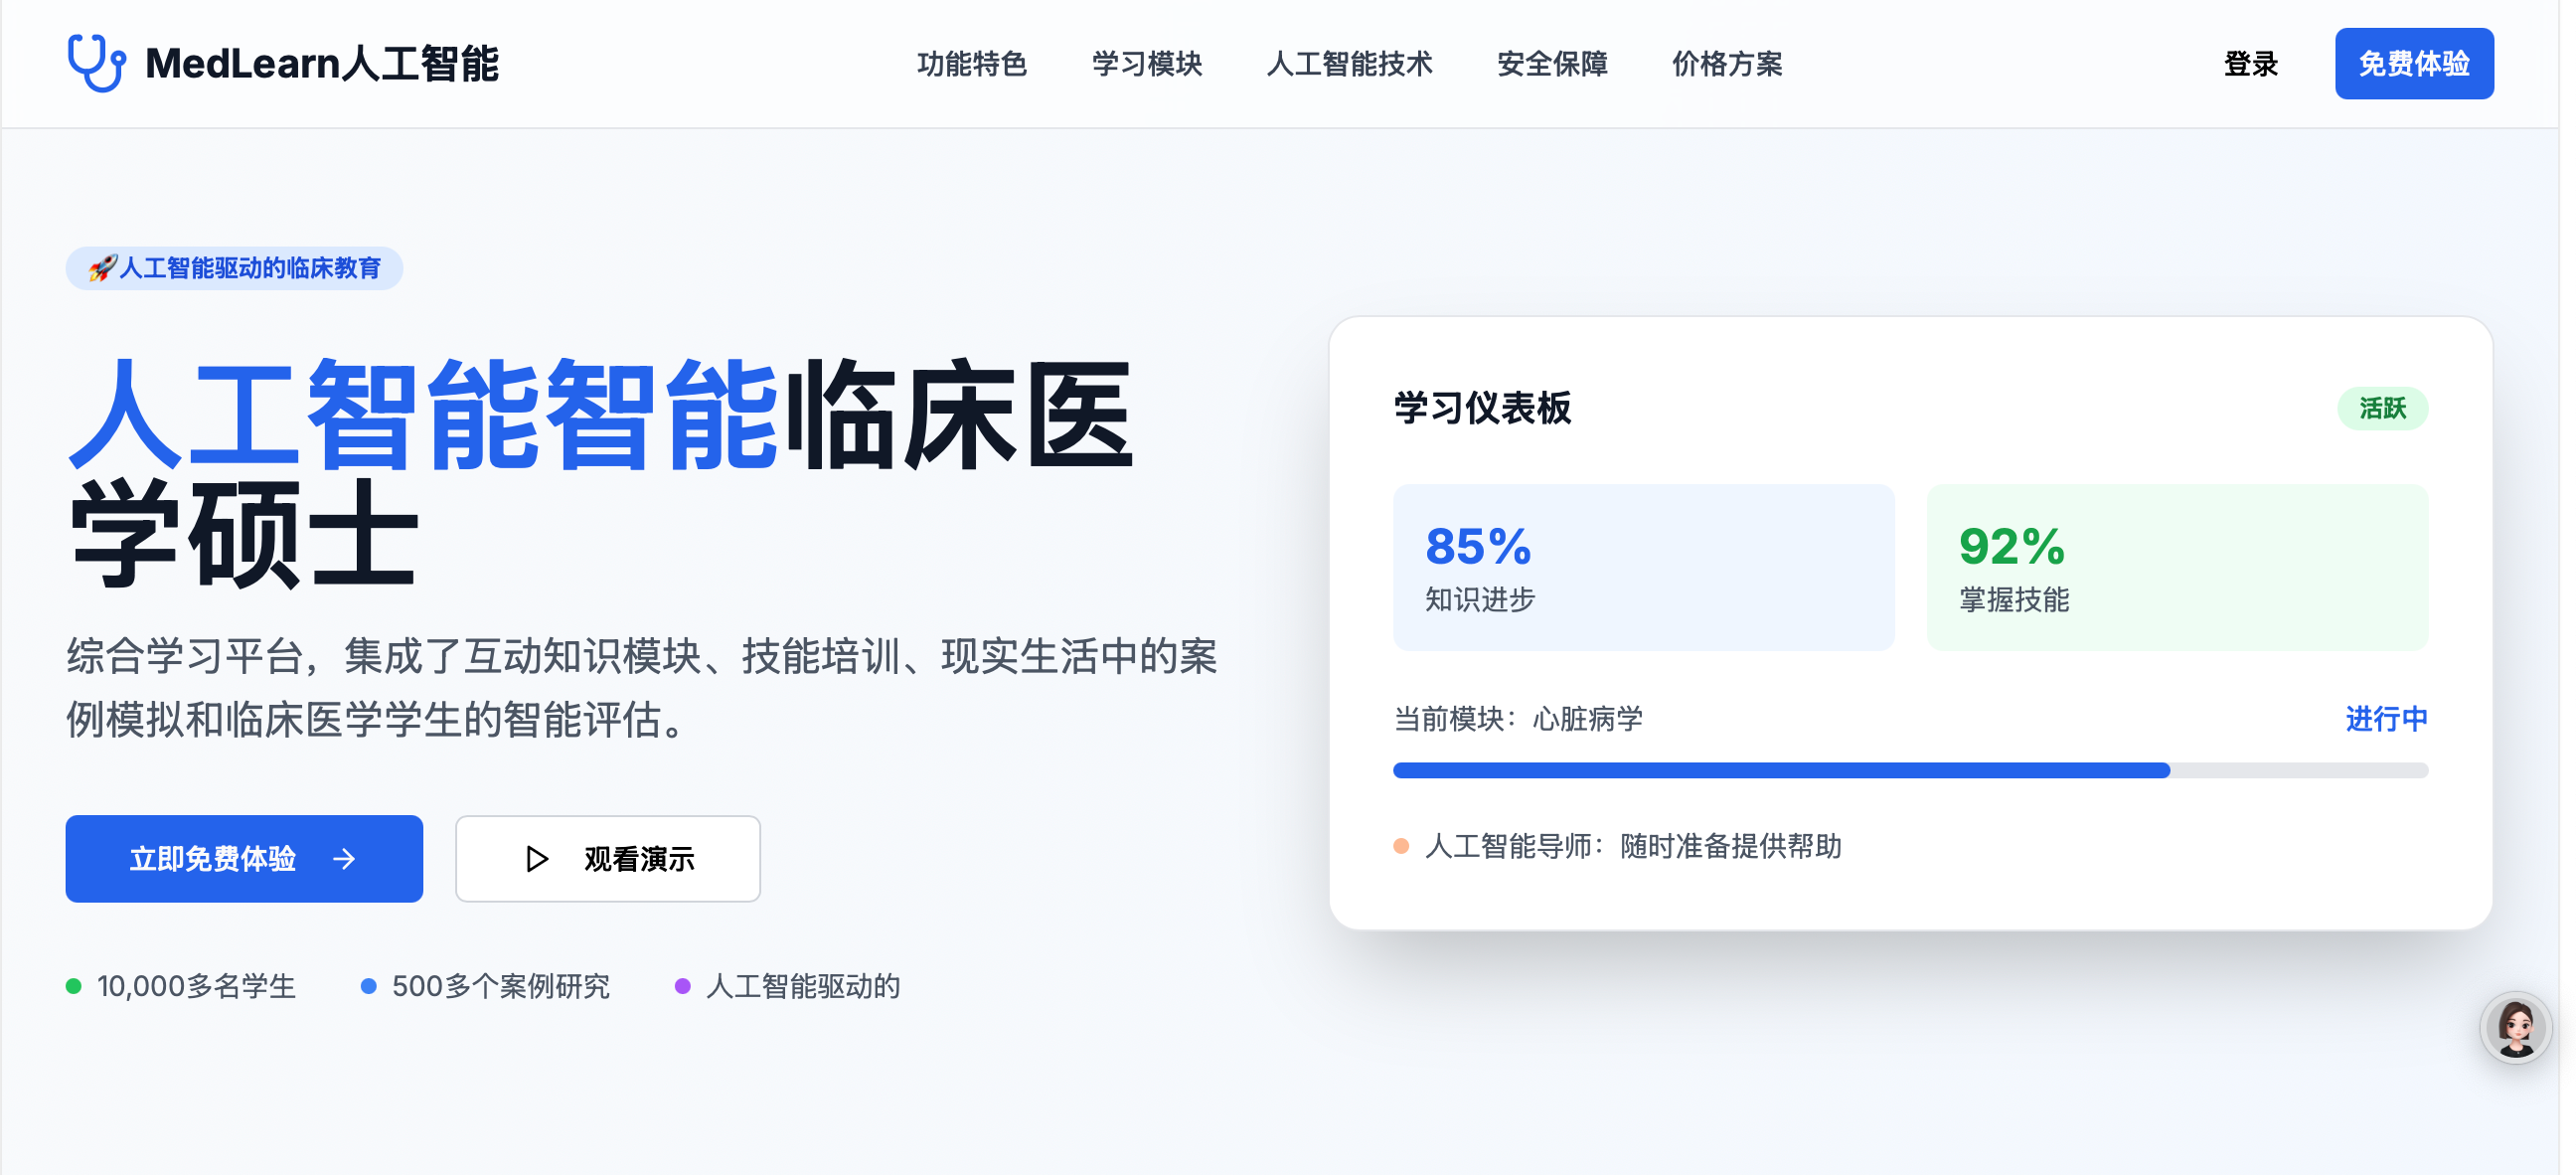The image size is (2576, 1175).
Task: Open the 功能特色 nav item
Action: tap(972, 64)
